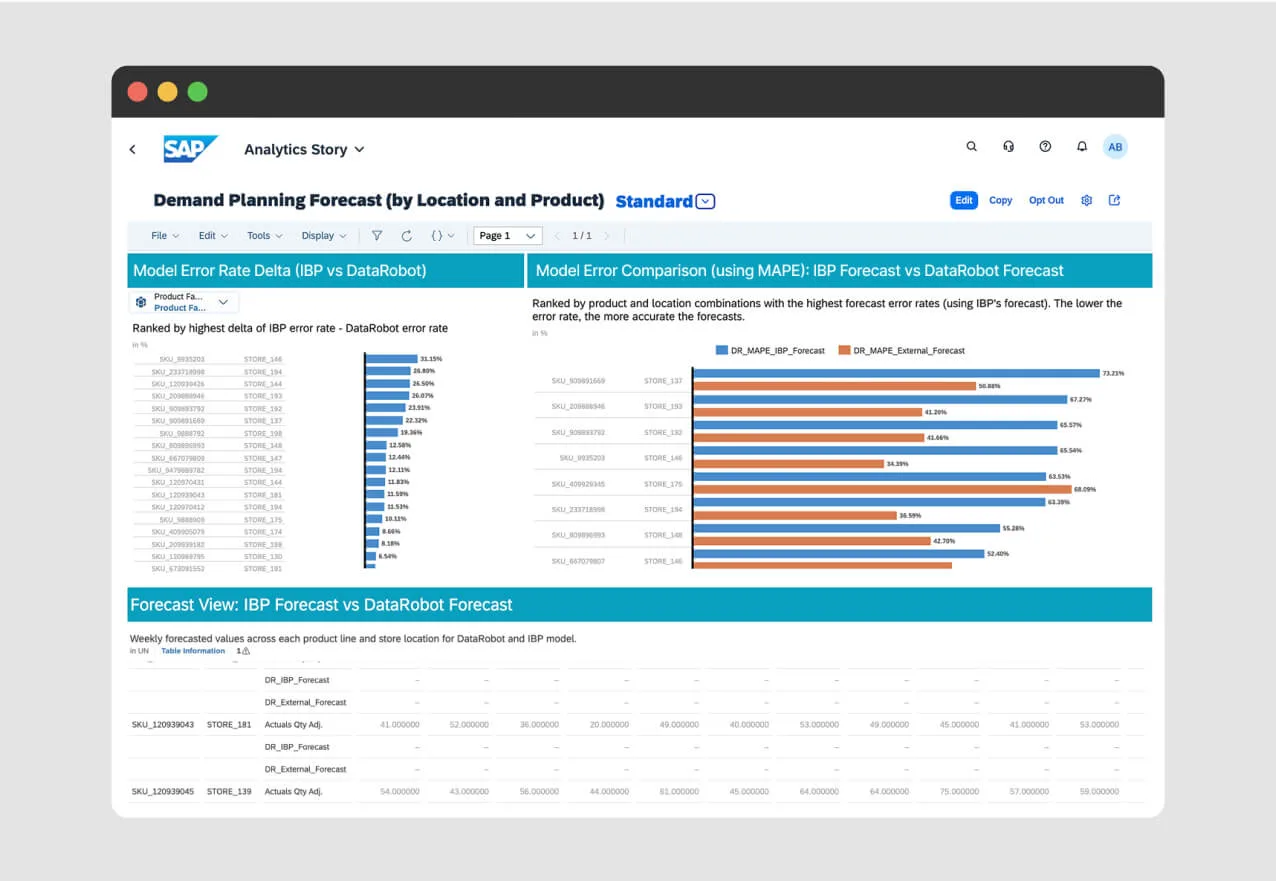Click STORE_137 label in comparison chart
Viewport: 1276px width, 881px height.
pyautogui.click(x=663, y=381)
